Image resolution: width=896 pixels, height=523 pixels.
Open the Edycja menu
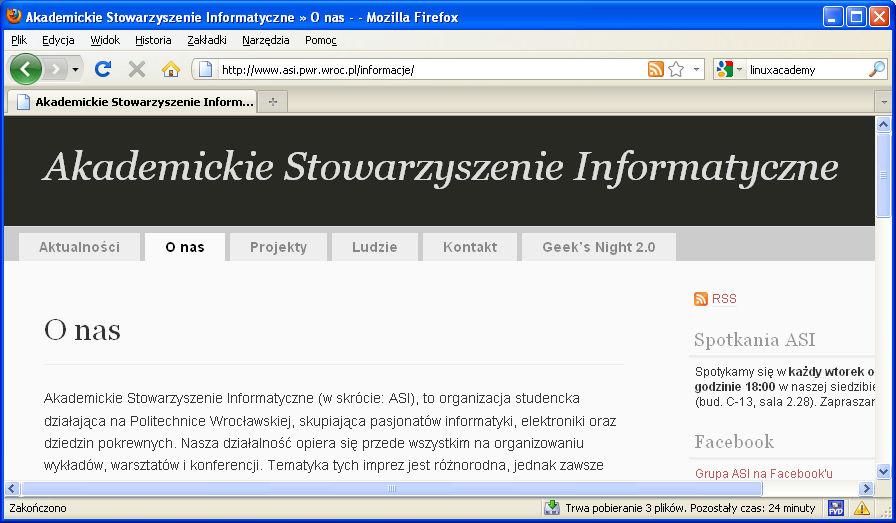tap(58, 40)
